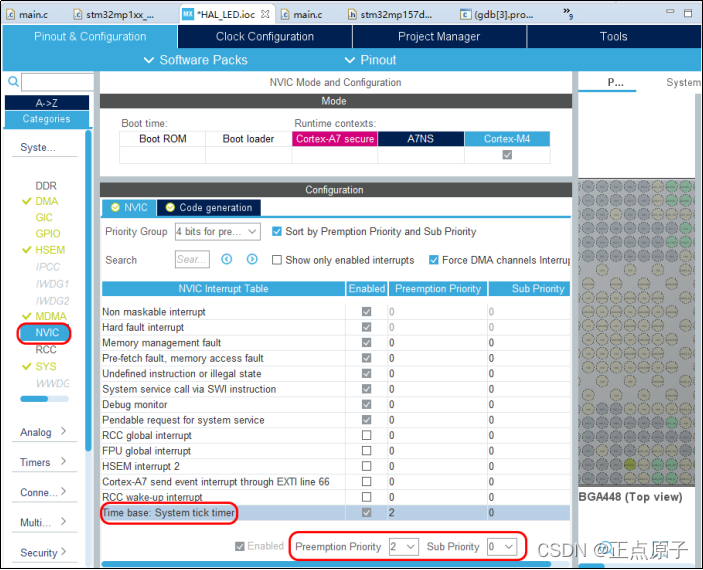Enable HSEM interrupt 2 checkbox
This screenshot has height=570, width=703.
coord(366,466)
